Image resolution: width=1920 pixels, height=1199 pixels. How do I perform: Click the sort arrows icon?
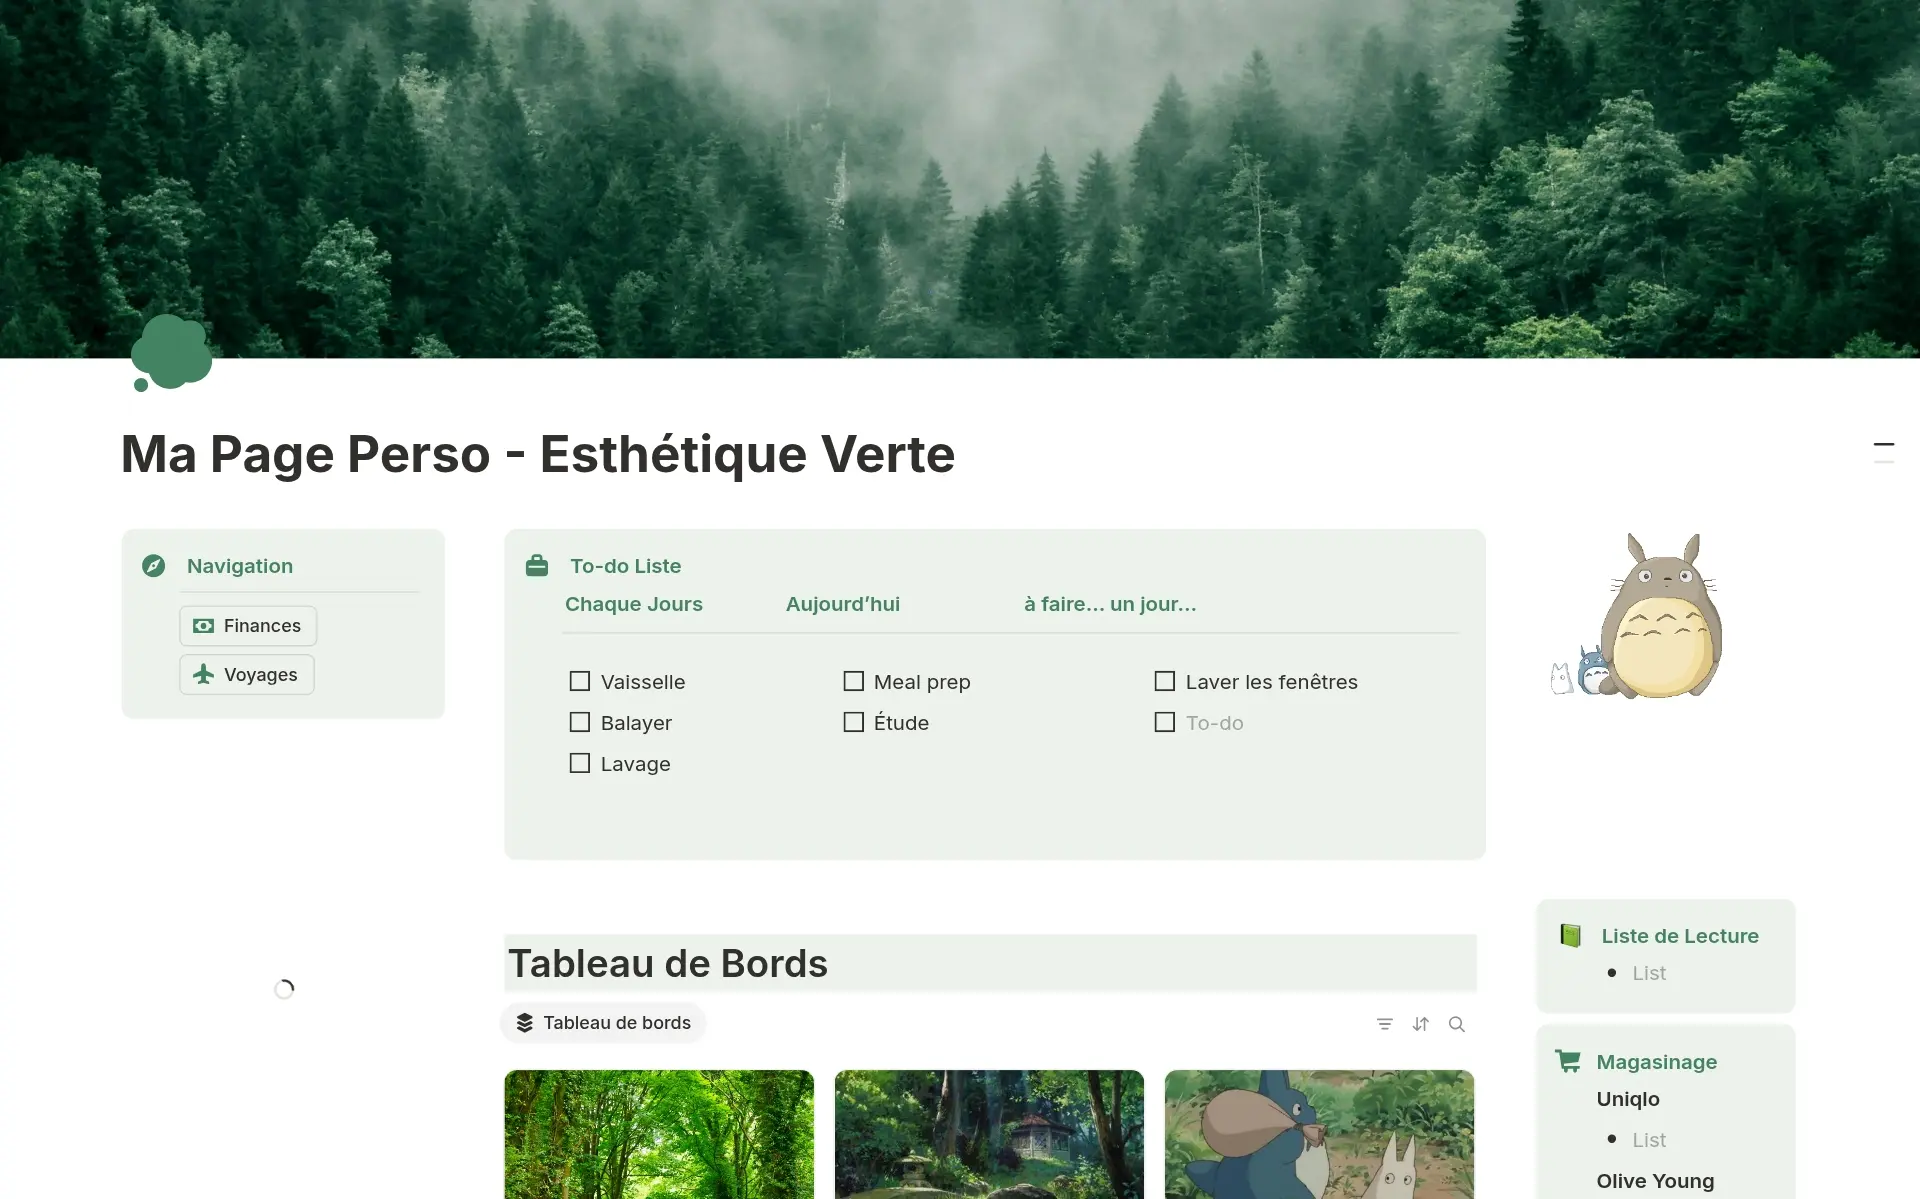(x=1420, y=1024)
